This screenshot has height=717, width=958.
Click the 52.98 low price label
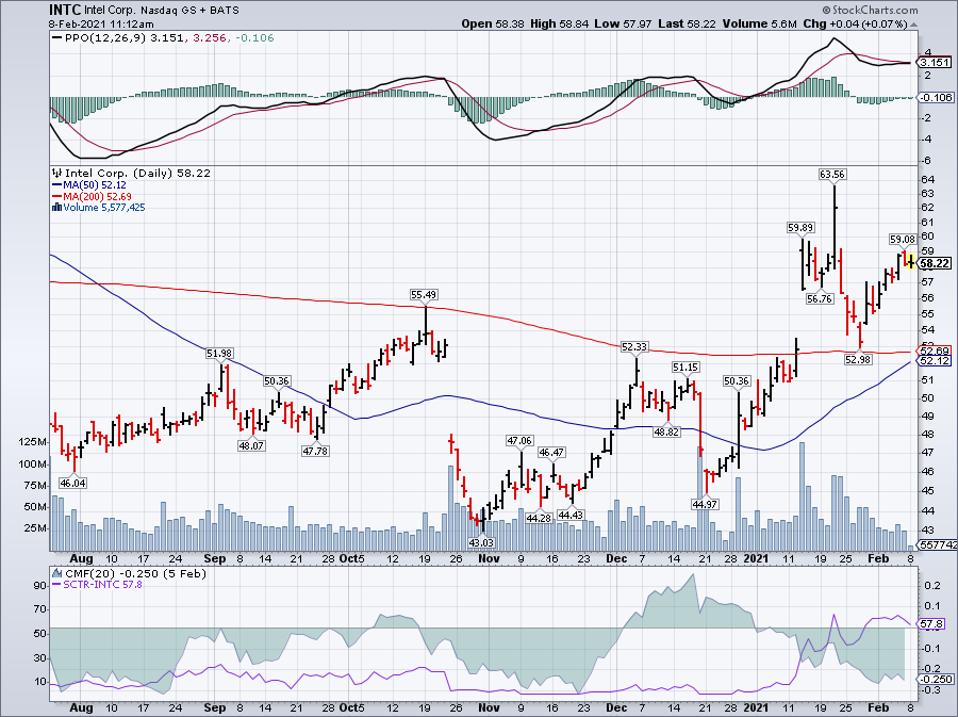tap(858, 359)
